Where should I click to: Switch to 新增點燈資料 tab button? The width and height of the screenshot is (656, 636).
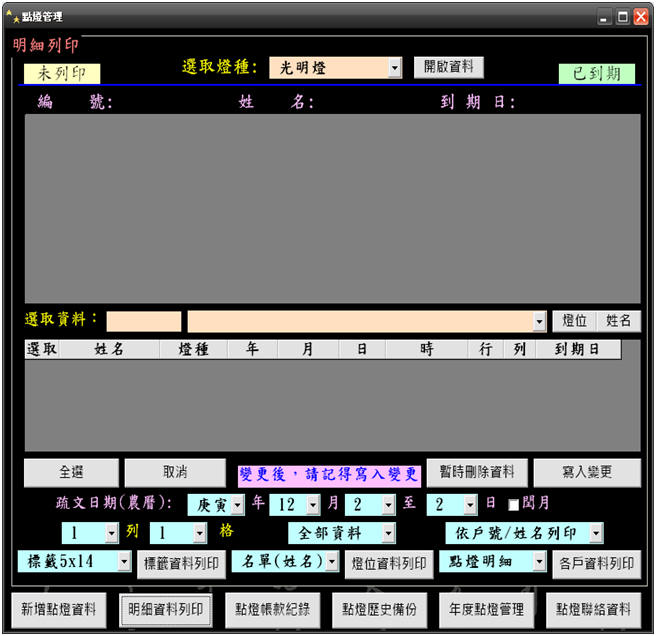(59, 610)
